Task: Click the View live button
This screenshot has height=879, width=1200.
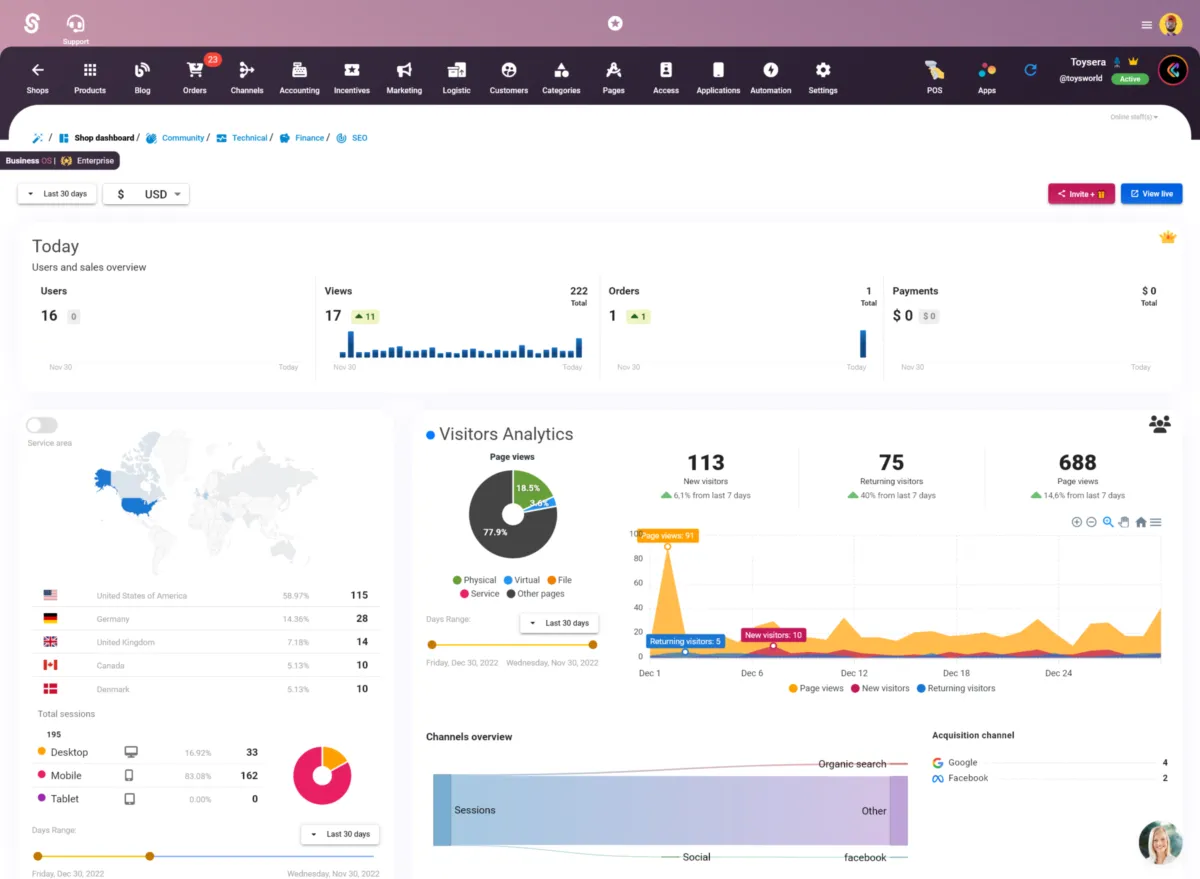Action: (1152, 194)
